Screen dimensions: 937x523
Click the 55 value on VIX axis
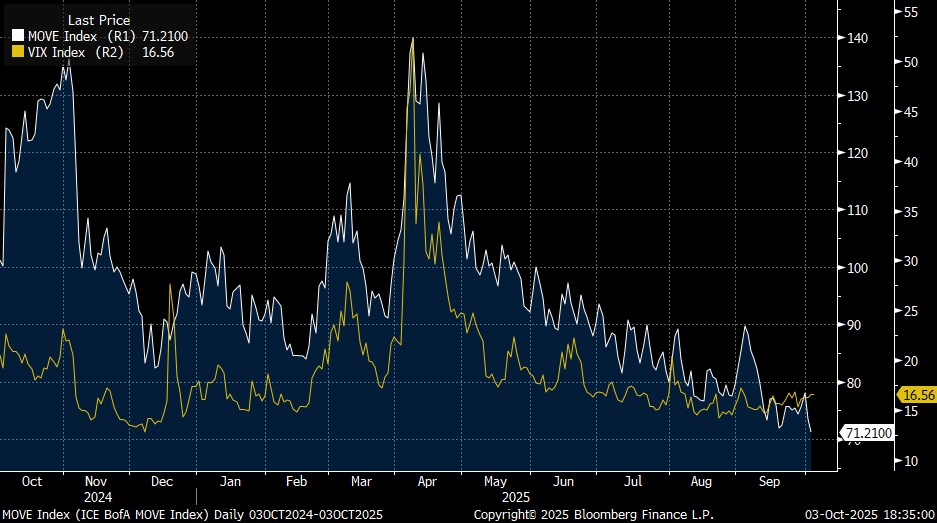click(911, 12)
